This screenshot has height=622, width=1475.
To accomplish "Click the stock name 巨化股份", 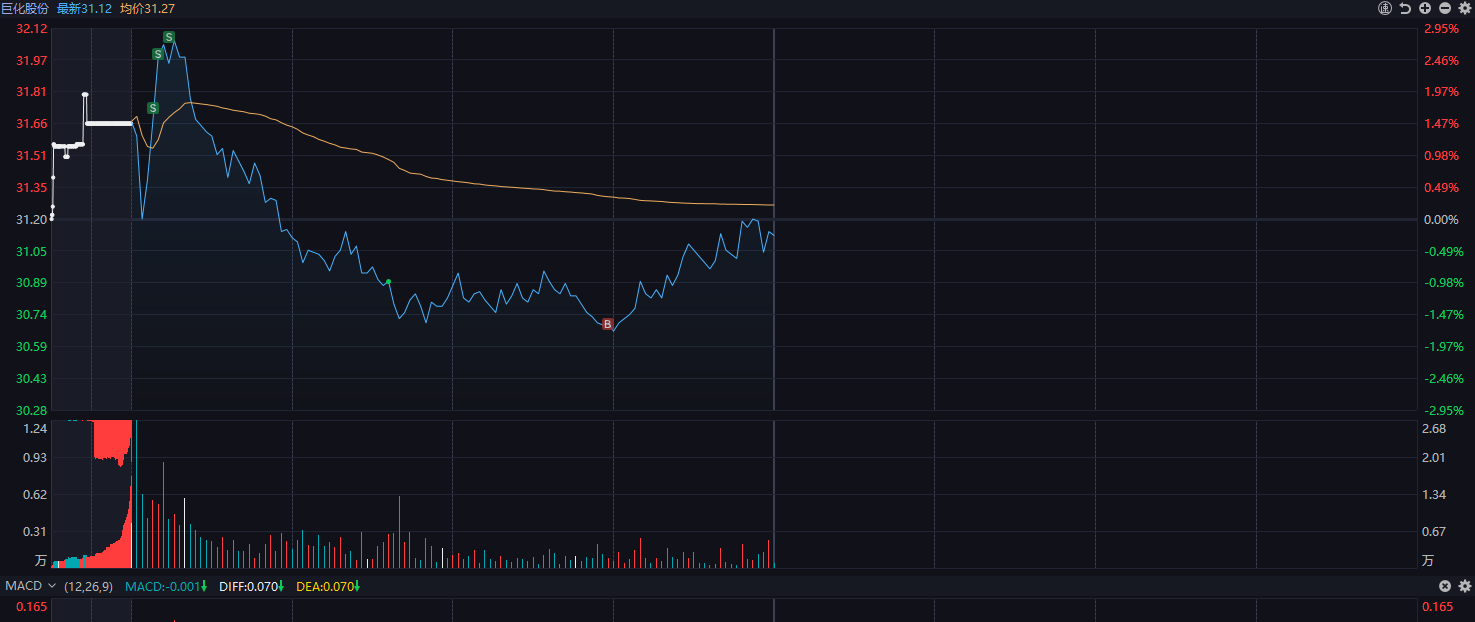I will point(25,8).
